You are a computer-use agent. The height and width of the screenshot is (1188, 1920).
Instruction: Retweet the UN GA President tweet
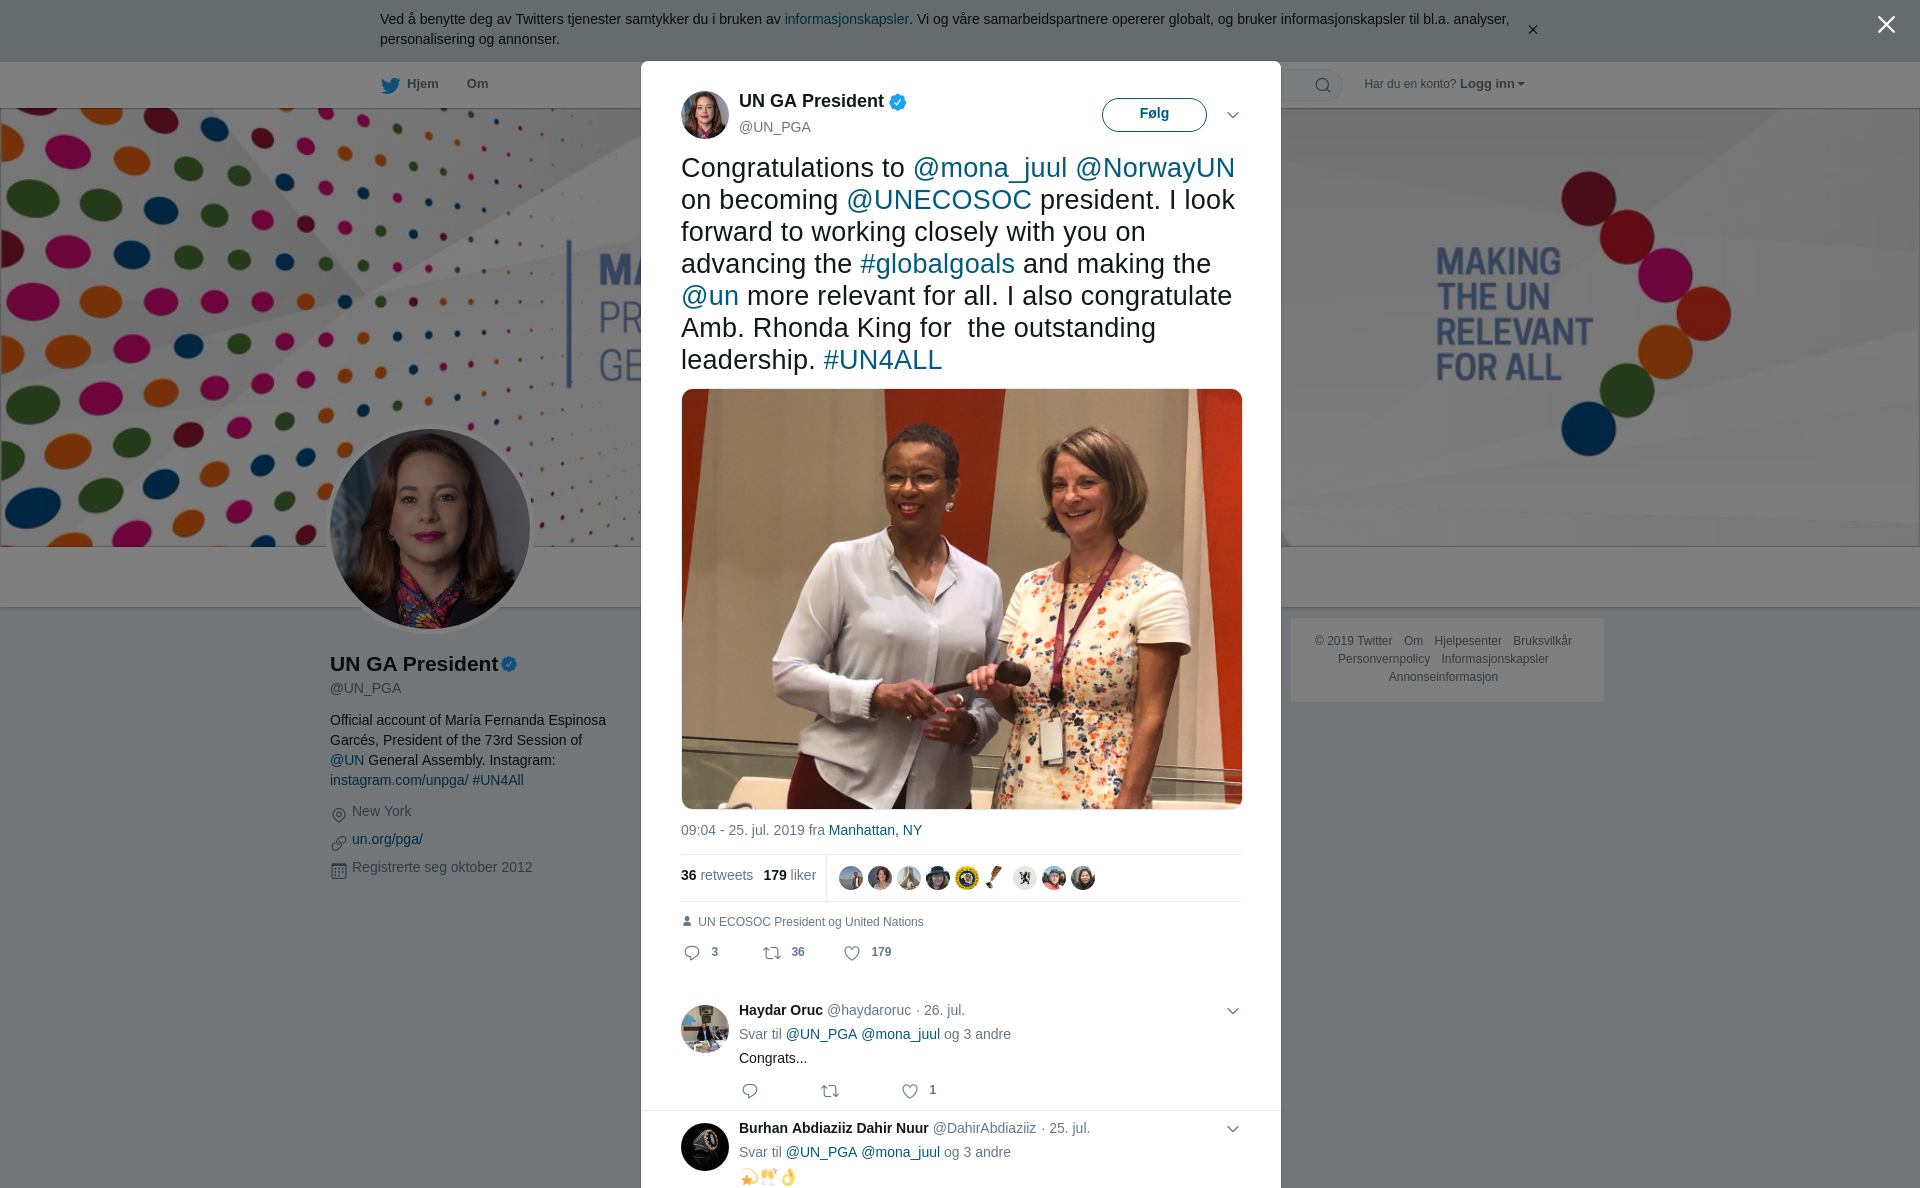[772, 953]
